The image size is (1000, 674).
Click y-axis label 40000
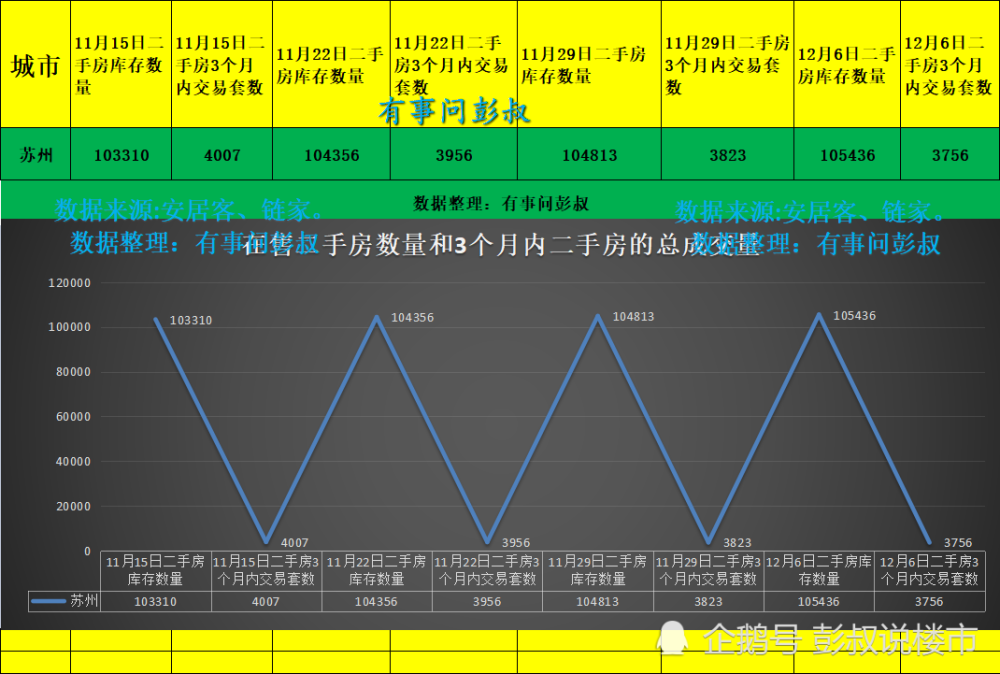pos(73,461)
